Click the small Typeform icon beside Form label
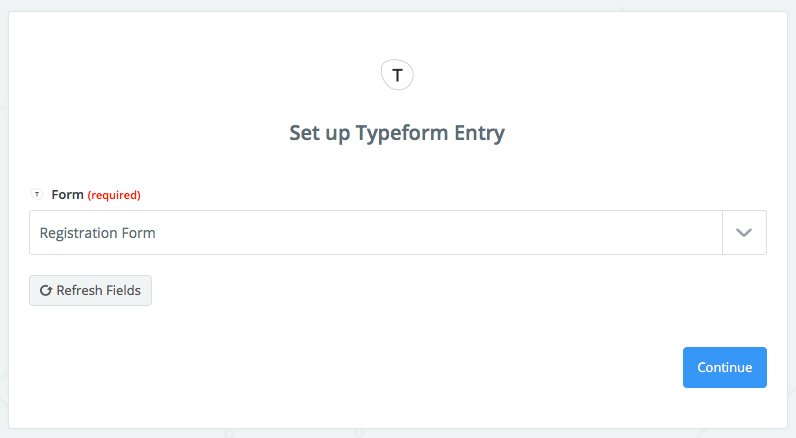 tap(38, 194)
